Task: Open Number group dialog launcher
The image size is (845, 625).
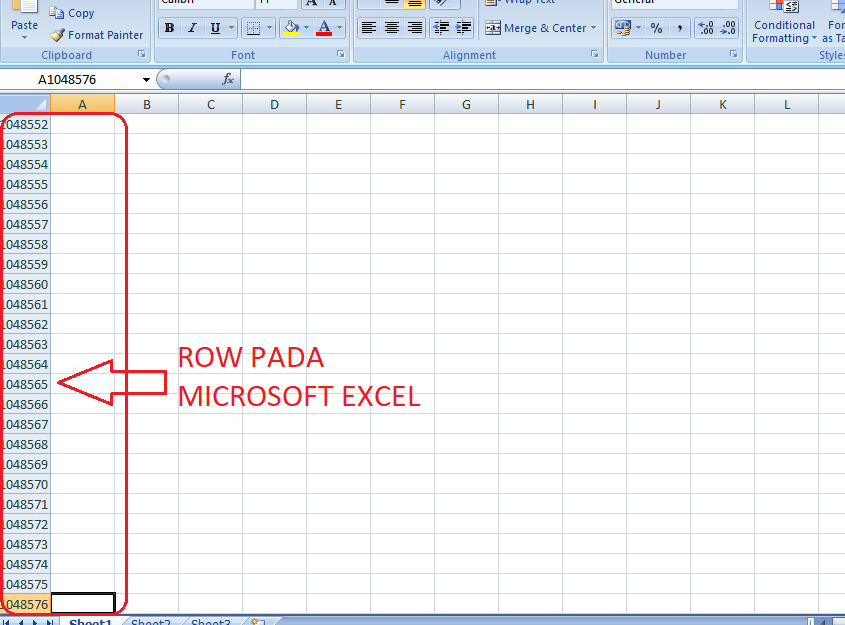Action: (x=733, y=54)
